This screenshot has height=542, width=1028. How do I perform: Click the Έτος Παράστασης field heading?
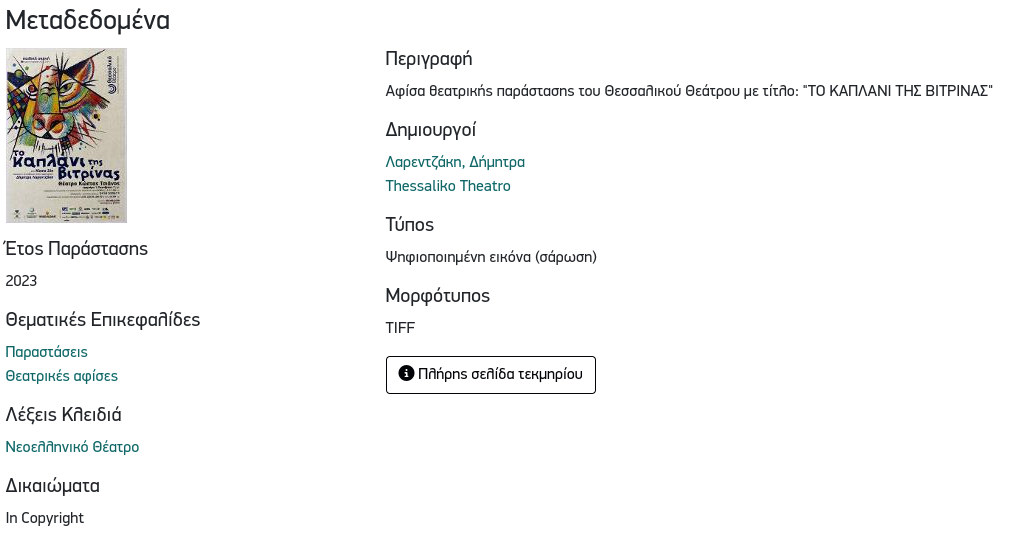click(x=77, y=249)
